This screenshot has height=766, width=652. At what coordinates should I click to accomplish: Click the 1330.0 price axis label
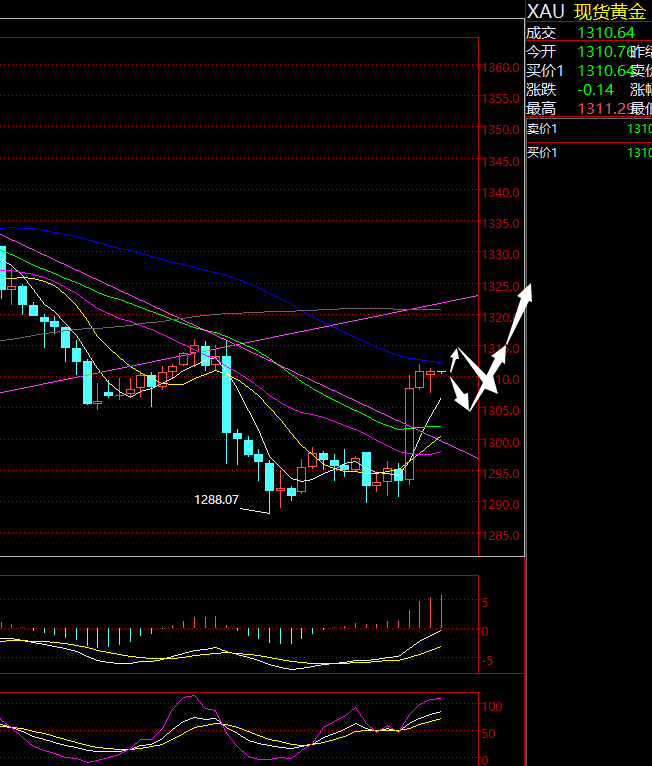501,255
